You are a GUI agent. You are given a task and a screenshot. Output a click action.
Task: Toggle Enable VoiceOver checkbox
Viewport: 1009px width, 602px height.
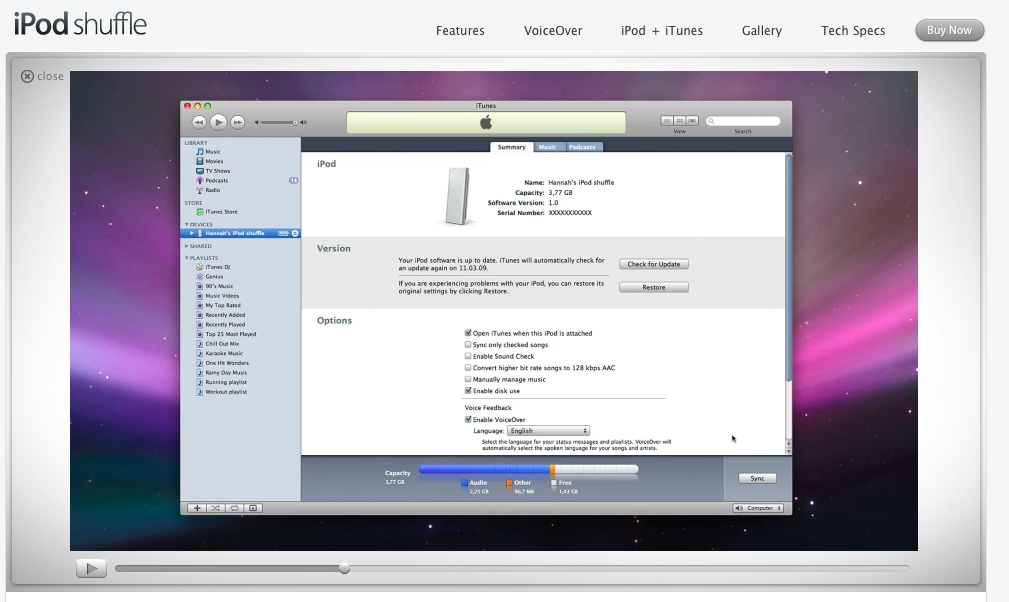coord(468,419)
